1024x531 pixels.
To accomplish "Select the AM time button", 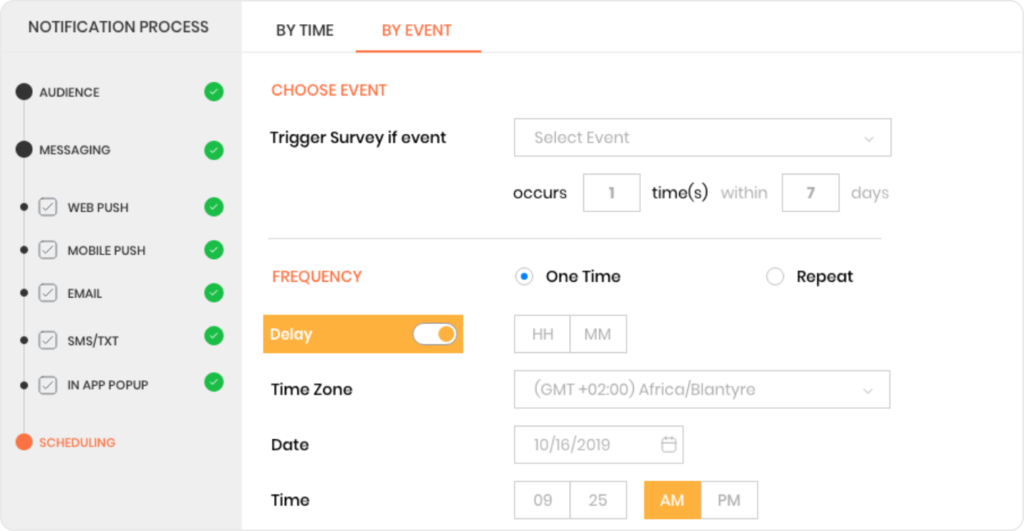I will point(672,500).
